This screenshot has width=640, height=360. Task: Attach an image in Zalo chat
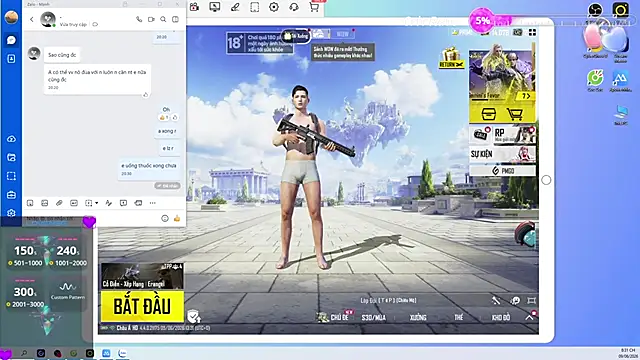(x=44, y=203)
